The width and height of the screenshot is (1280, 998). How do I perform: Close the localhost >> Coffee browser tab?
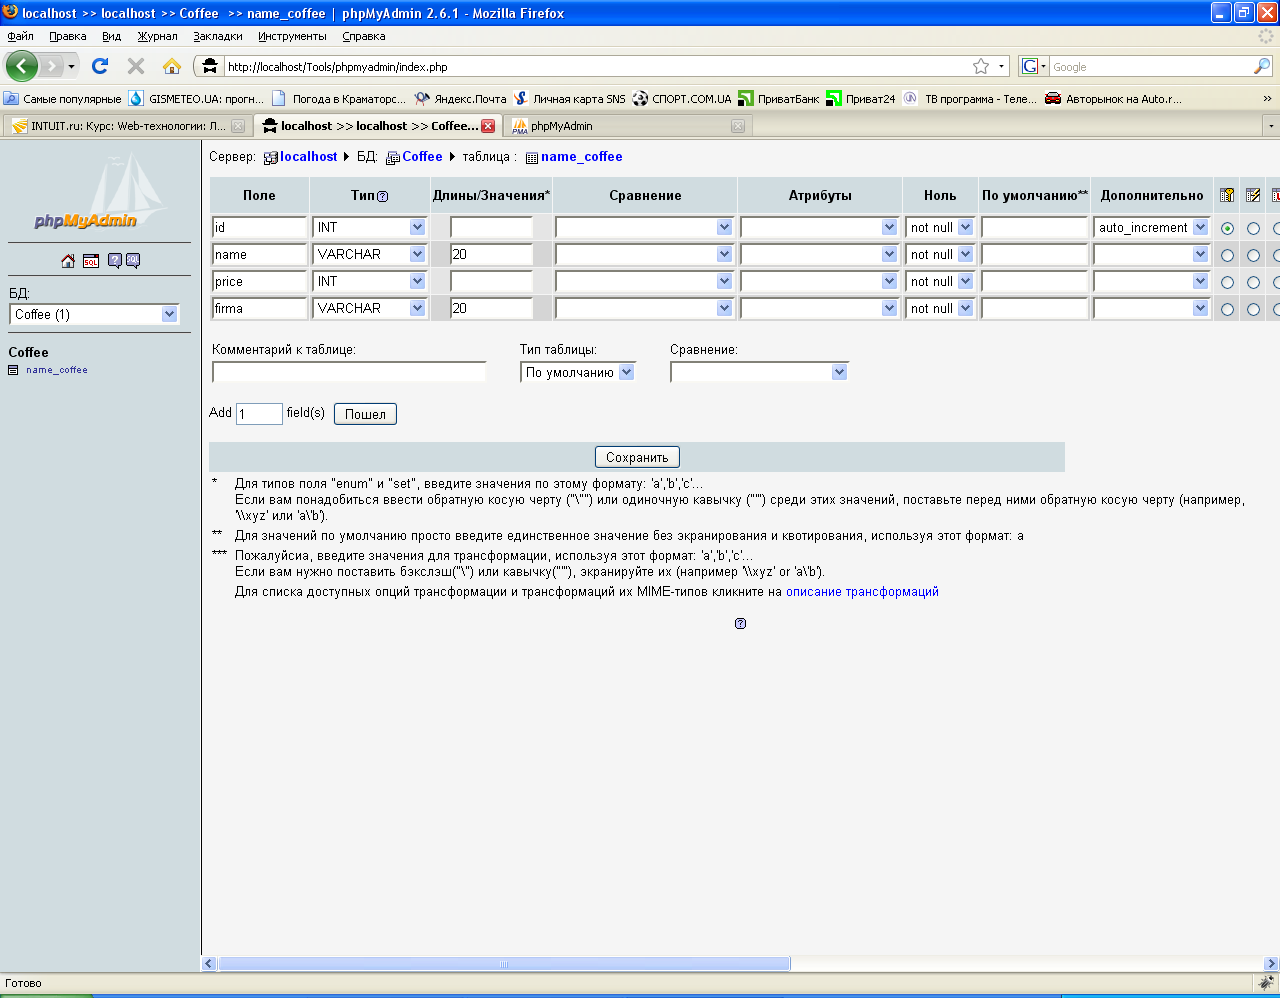click(x=488, y=126)
